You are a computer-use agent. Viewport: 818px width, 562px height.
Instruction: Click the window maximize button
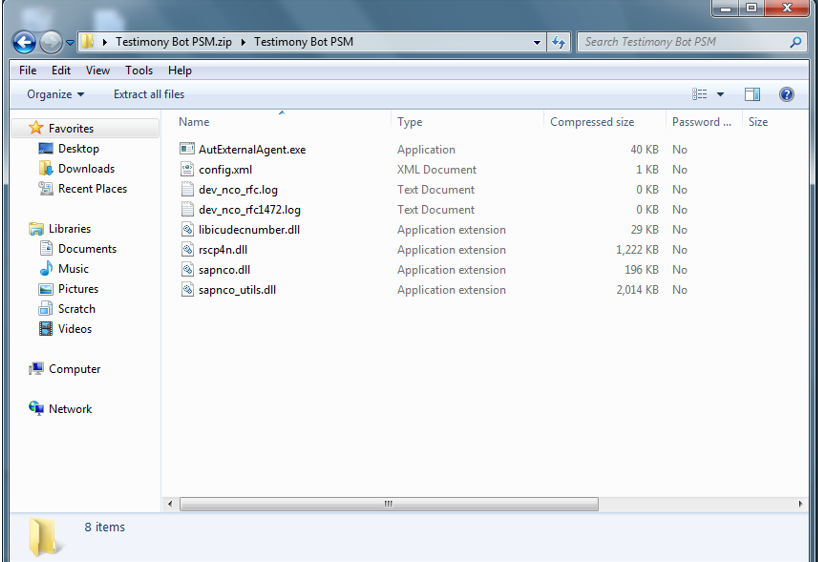click(x=752, y=7)
